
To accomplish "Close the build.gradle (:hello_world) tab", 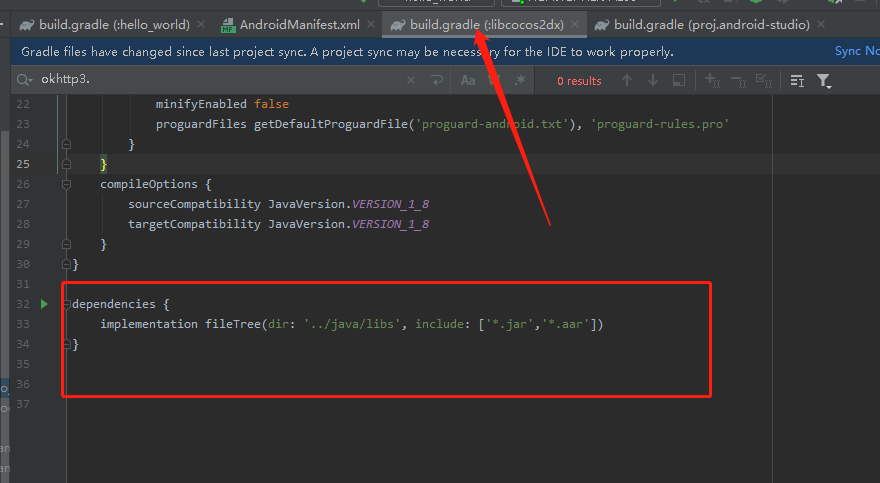I will pyautogui.click(x=201, y=24).
